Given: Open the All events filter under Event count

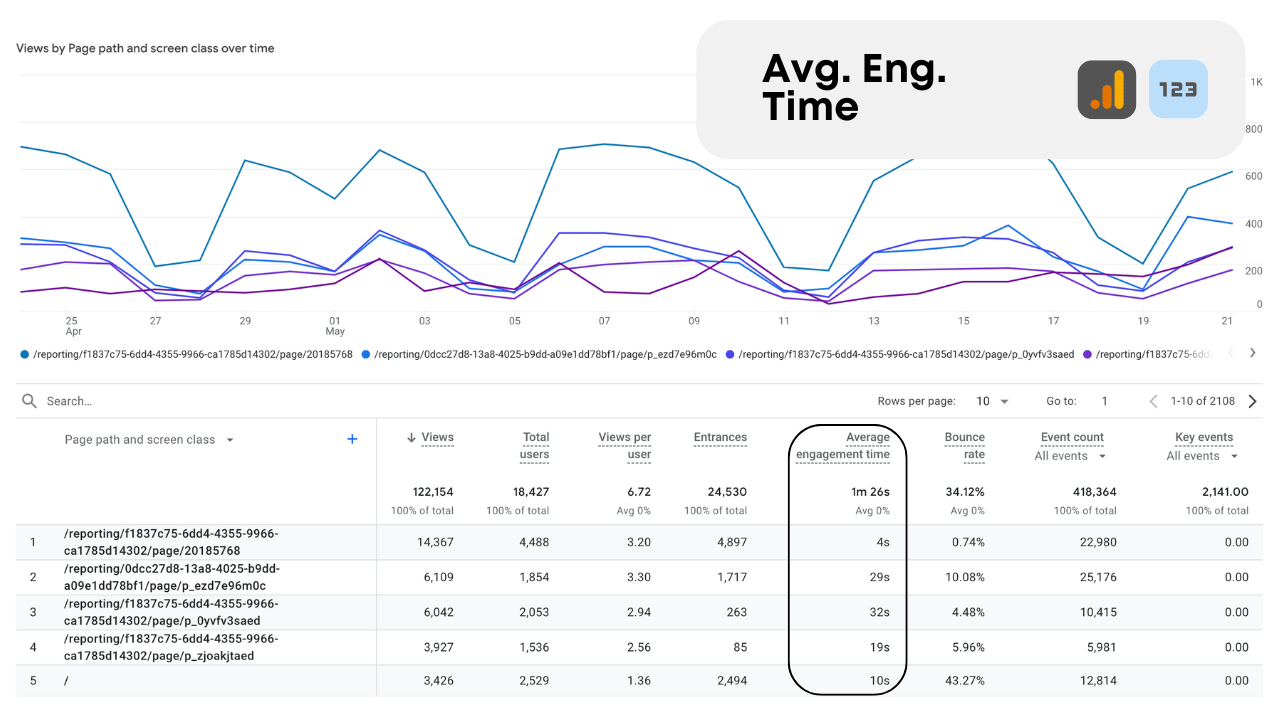Looking at the screenshot, I should (1069, 456).
